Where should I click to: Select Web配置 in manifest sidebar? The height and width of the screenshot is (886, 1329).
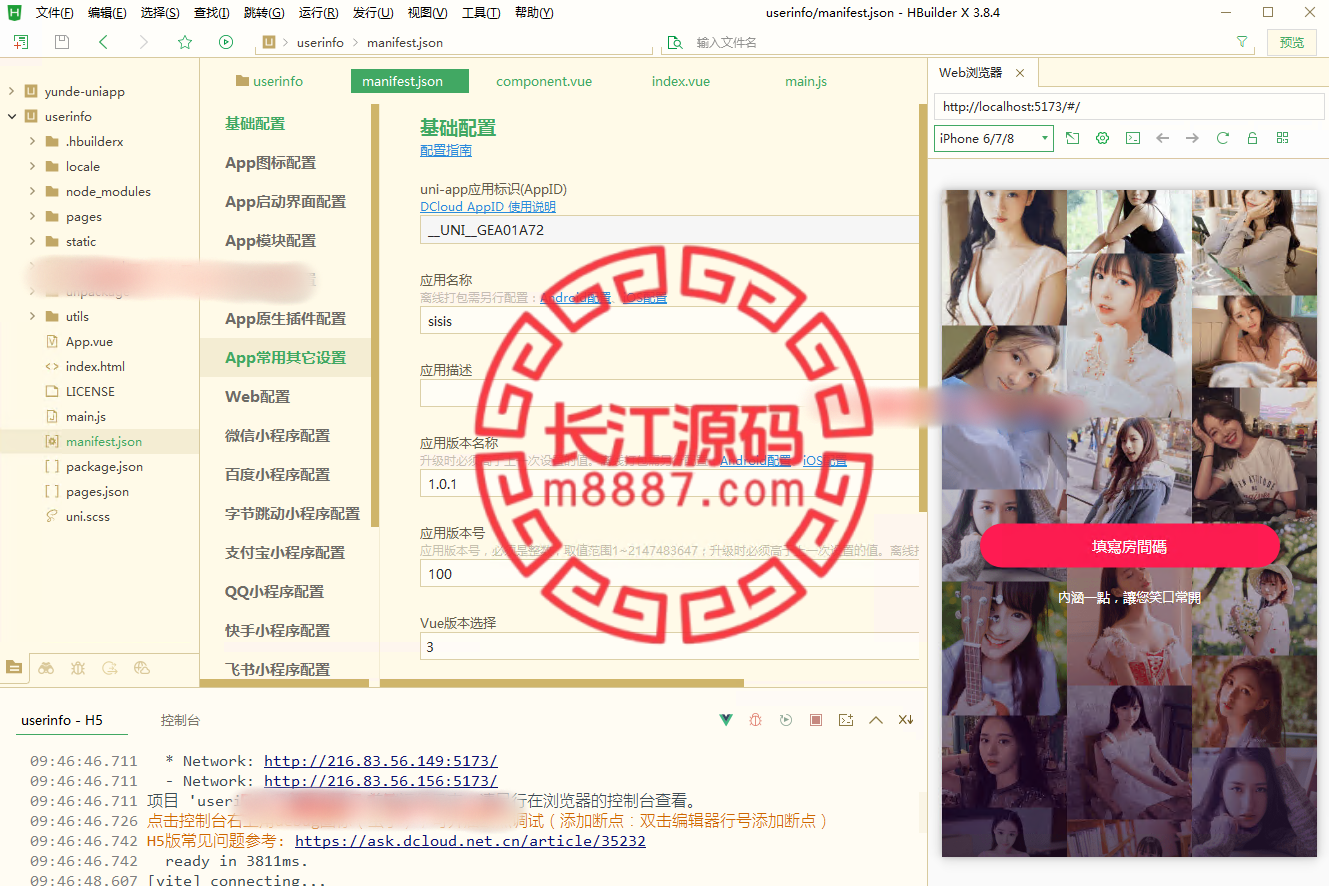click(x=257, y=397)
